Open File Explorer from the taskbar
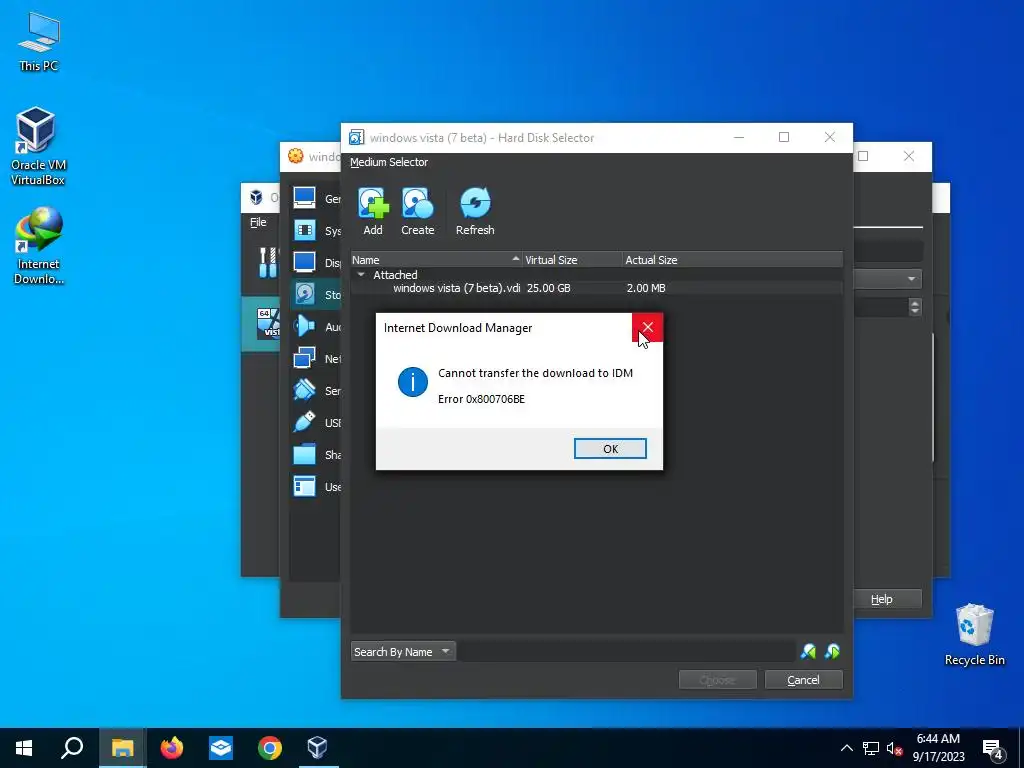This screenshot has height=768, width=1024. tap(122, 748)
